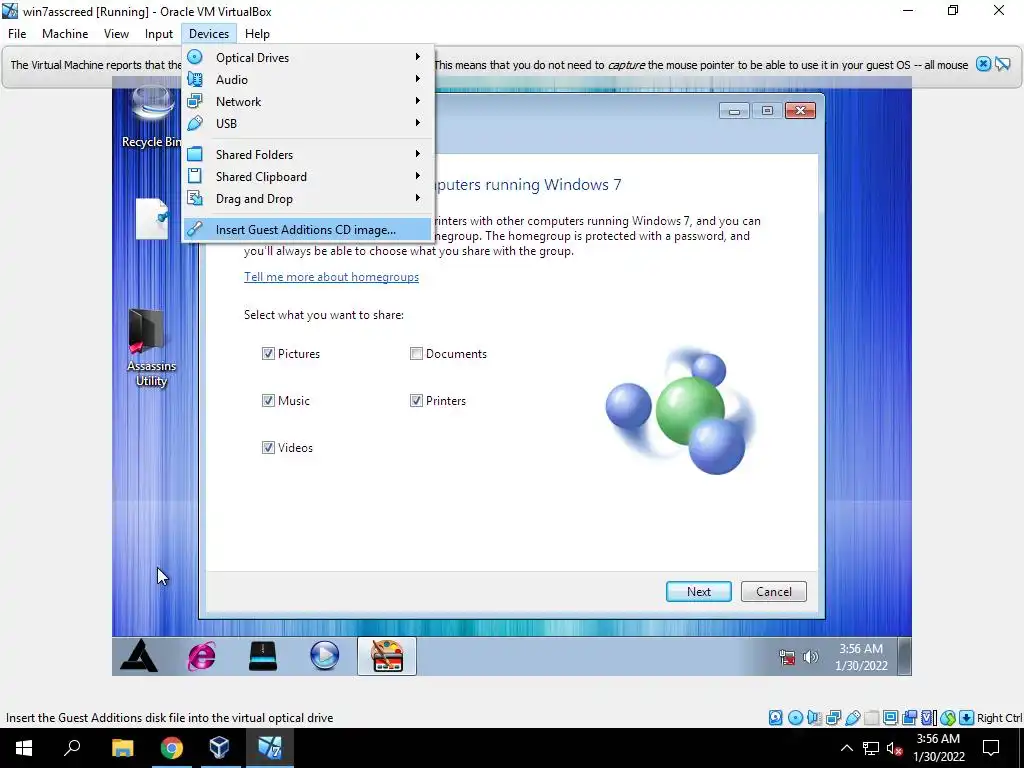Click the display status bar icon
The height and width of the screenshot is (768, 1024).
890,718
